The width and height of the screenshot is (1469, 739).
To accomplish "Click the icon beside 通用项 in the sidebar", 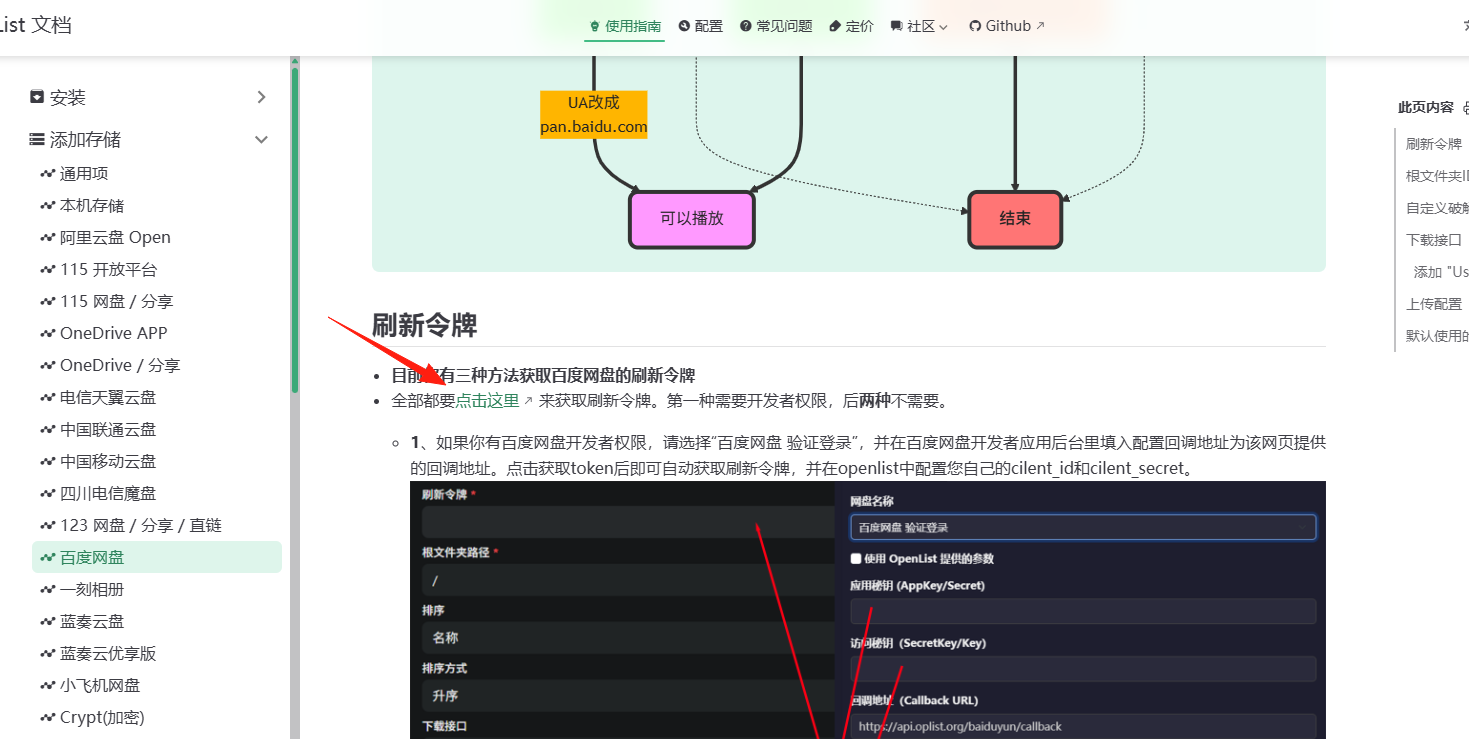I will click(x=47, y=174).
